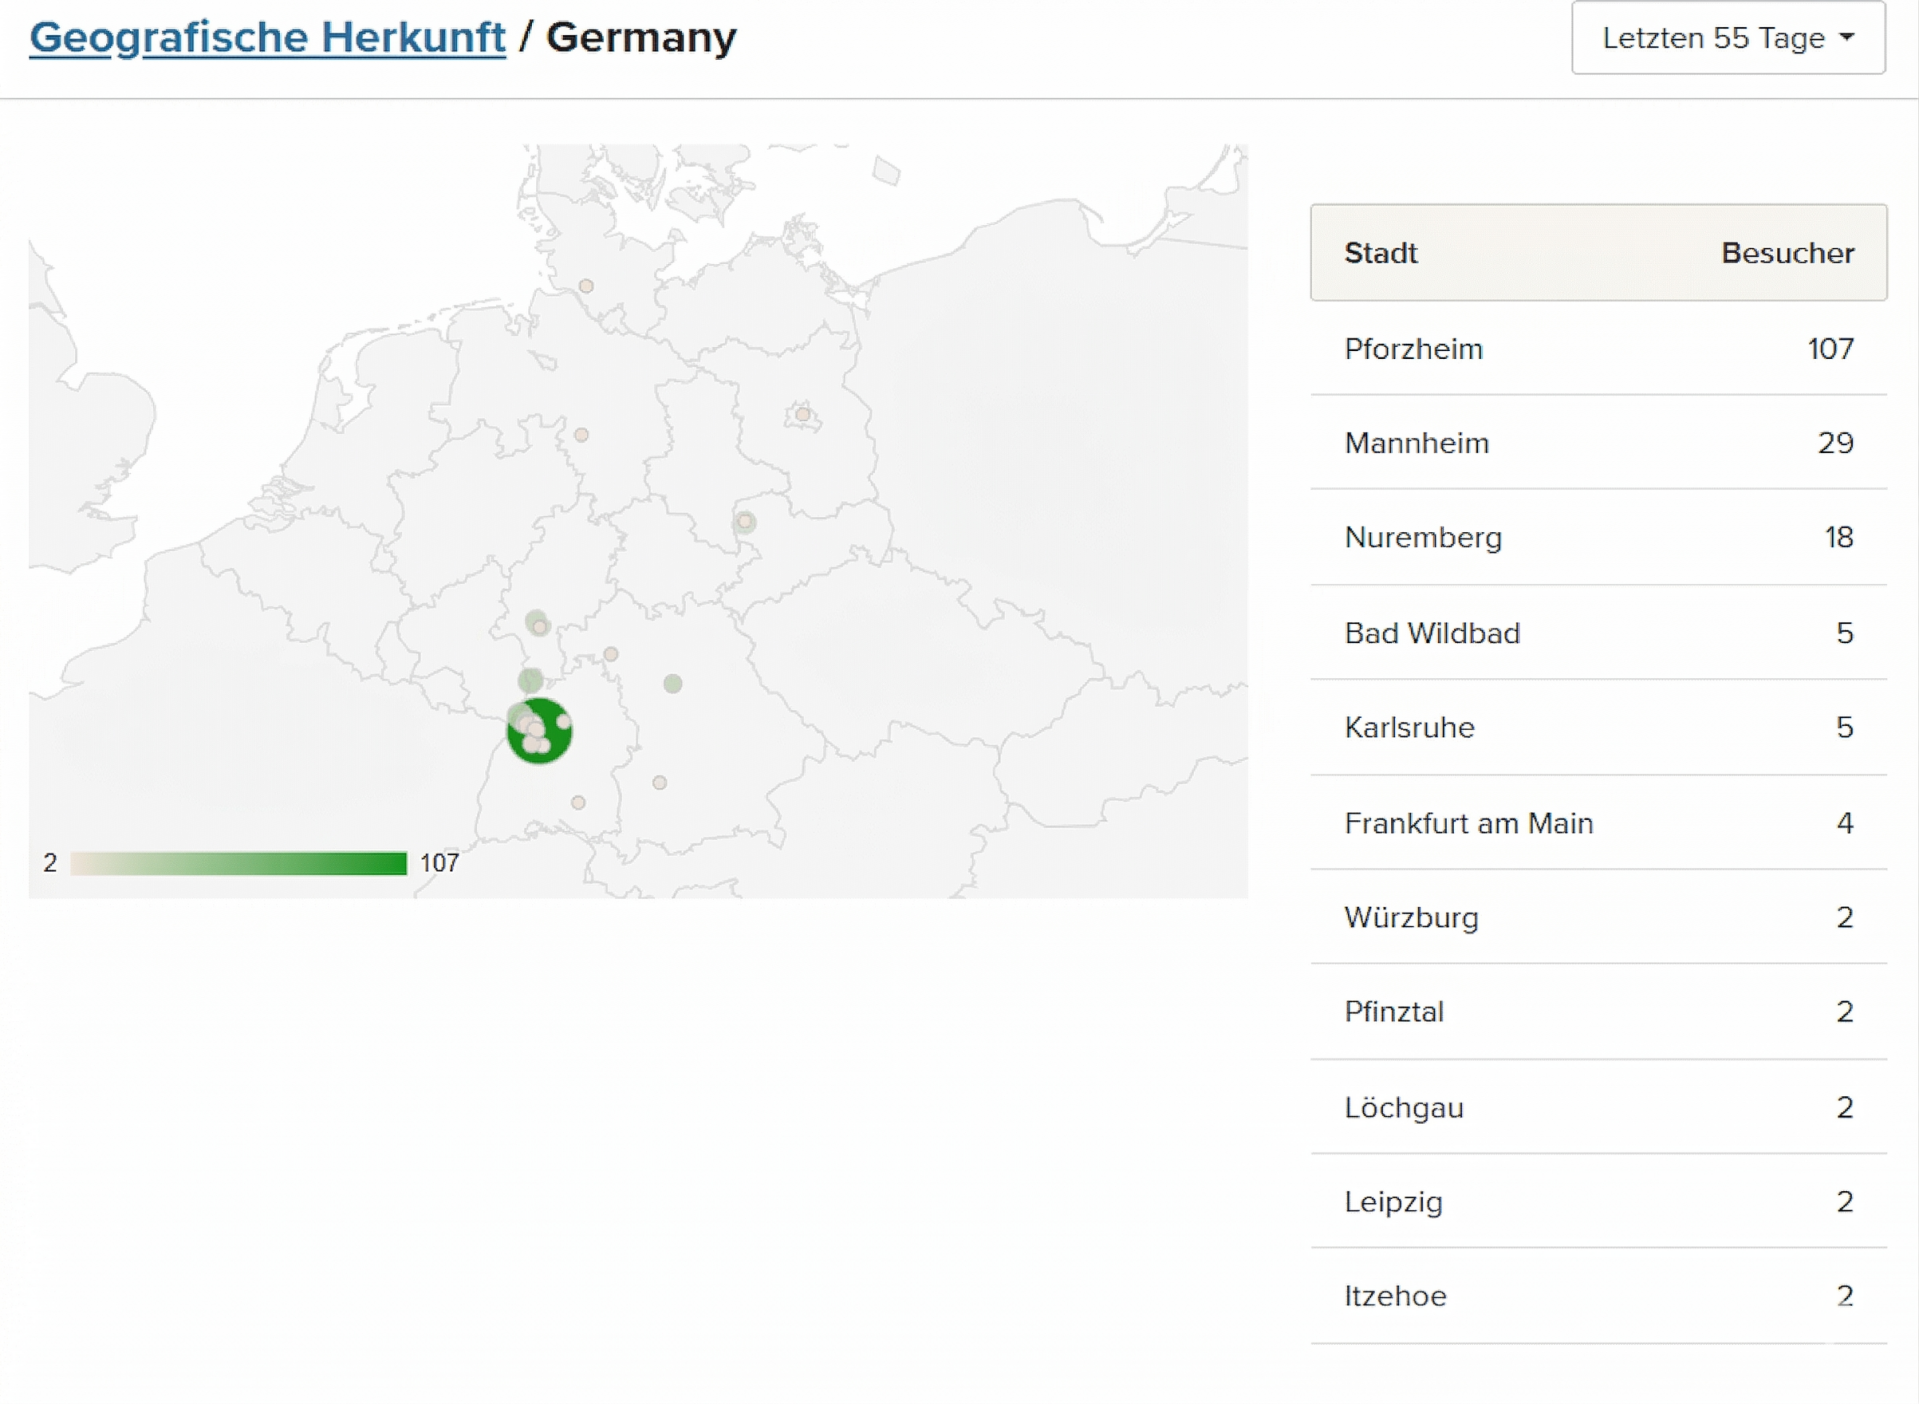Select the Bad Wildbad table row
Image resolution: width=1919 pixels, height=1404 pixels.
click(1598, 633)
